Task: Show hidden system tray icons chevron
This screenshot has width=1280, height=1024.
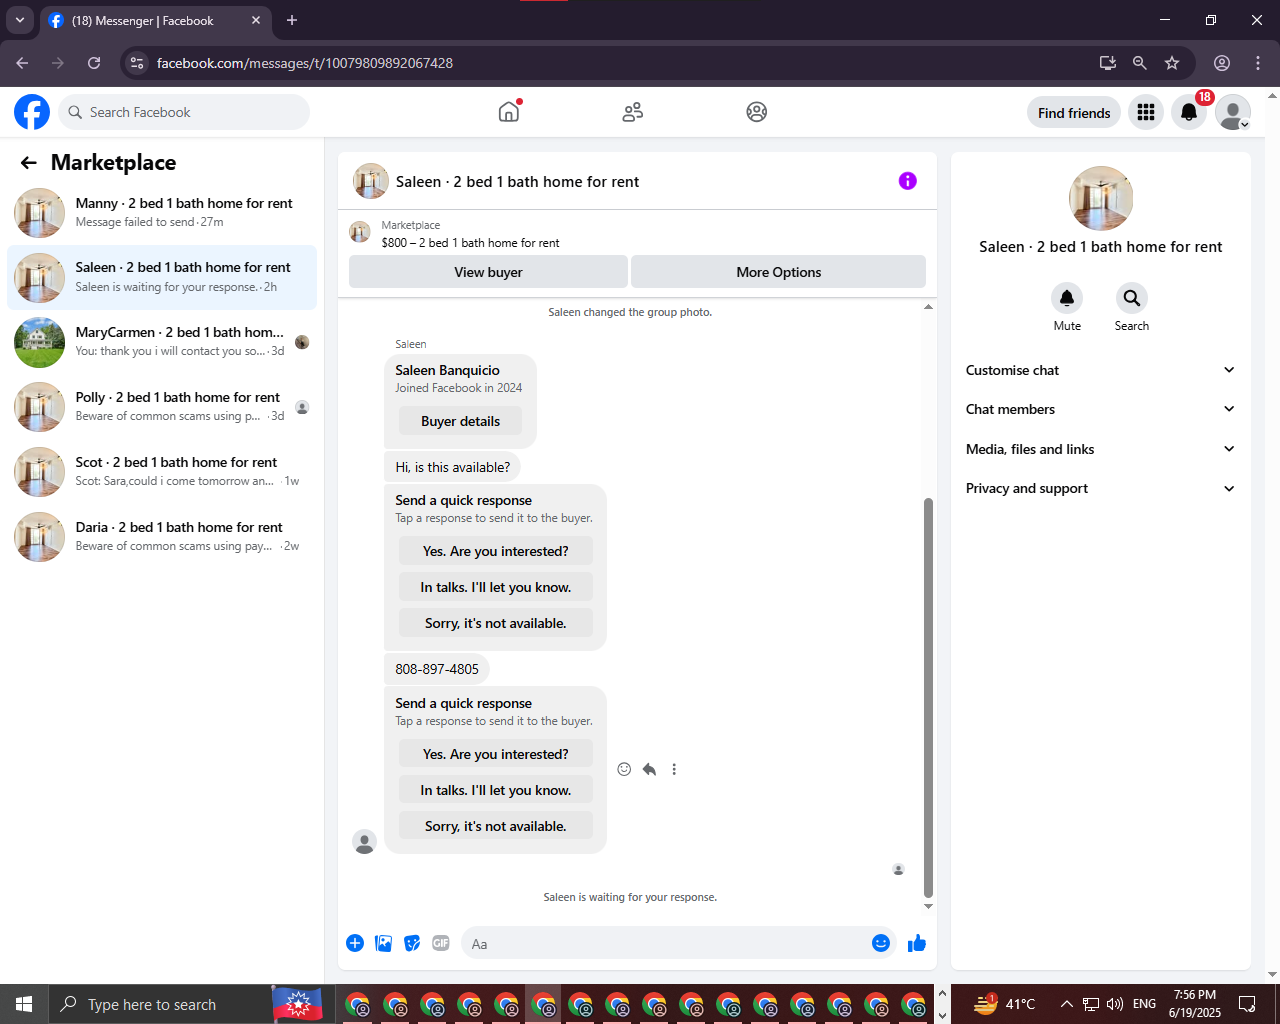Action: pos(1066,1004)
